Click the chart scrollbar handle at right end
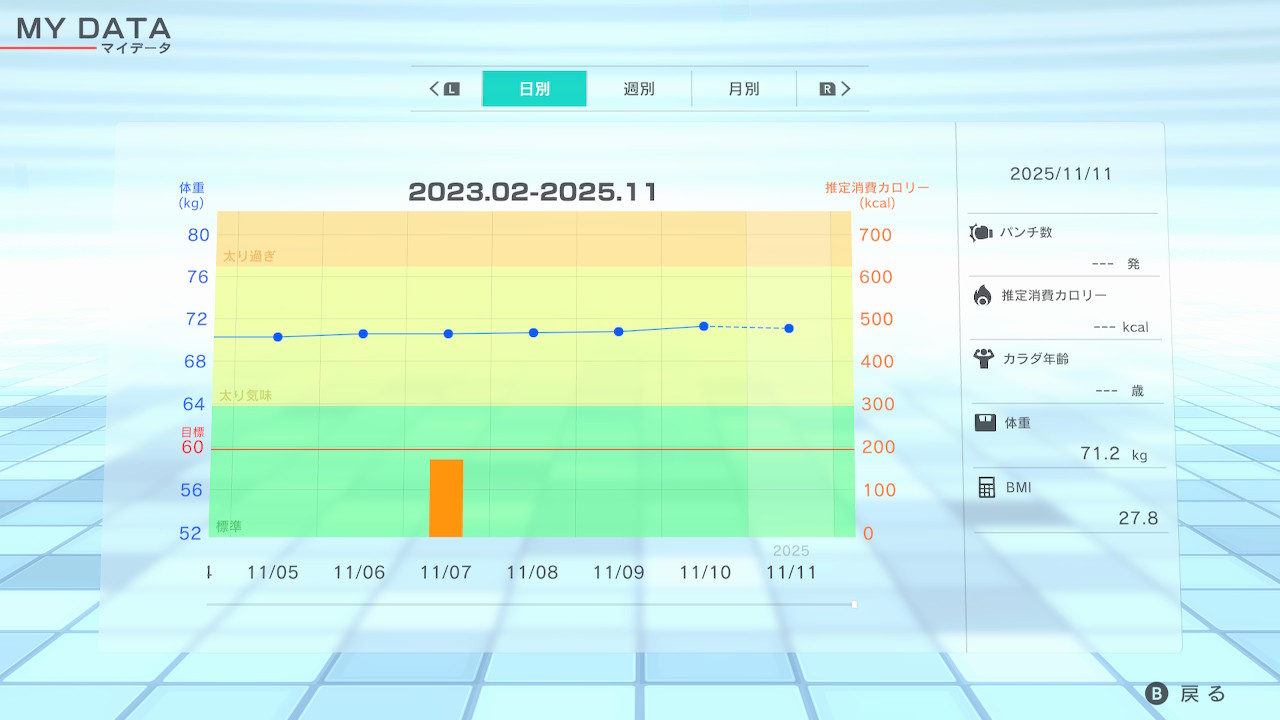Image resolution: width=1280 pixels, height=720 pixels. [854, 604]
